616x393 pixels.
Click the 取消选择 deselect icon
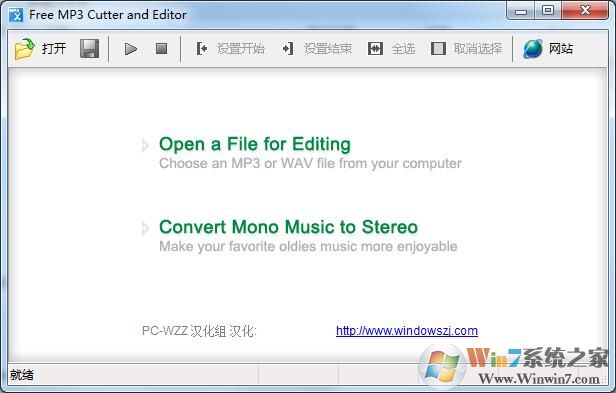point(438,49)
